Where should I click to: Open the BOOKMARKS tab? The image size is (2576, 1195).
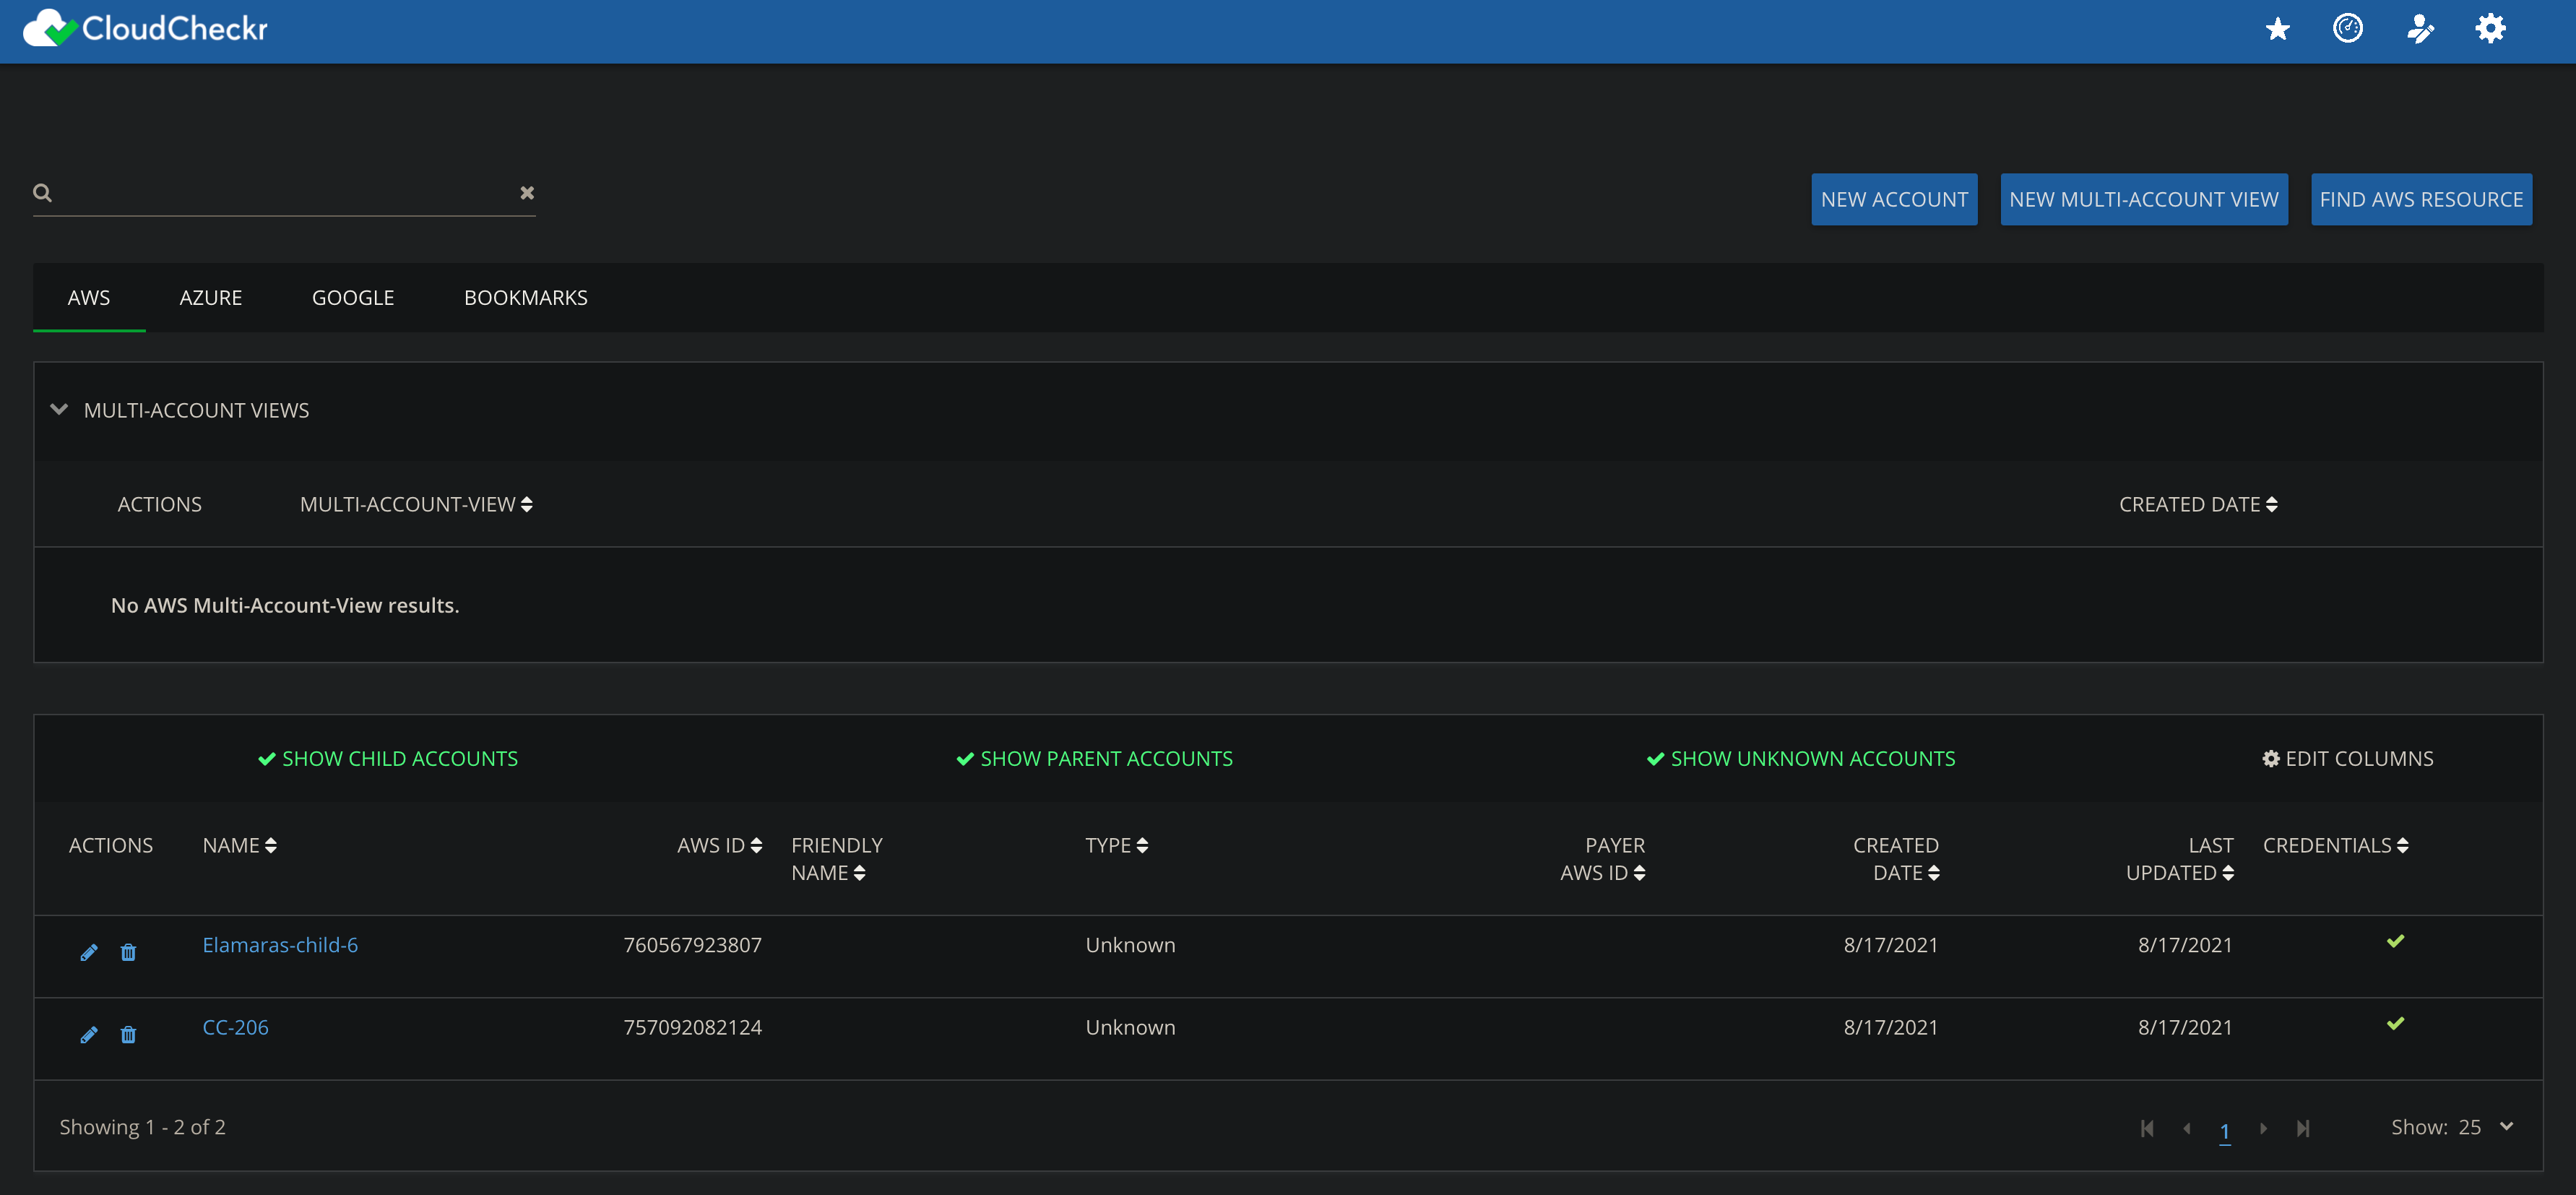click(525, 297)
